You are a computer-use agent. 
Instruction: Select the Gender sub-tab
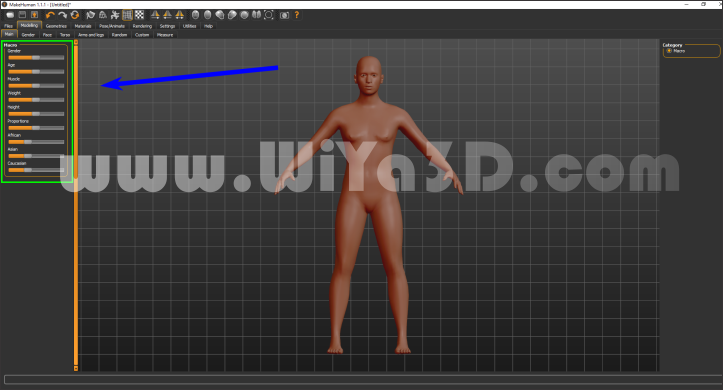click(28, 35)
